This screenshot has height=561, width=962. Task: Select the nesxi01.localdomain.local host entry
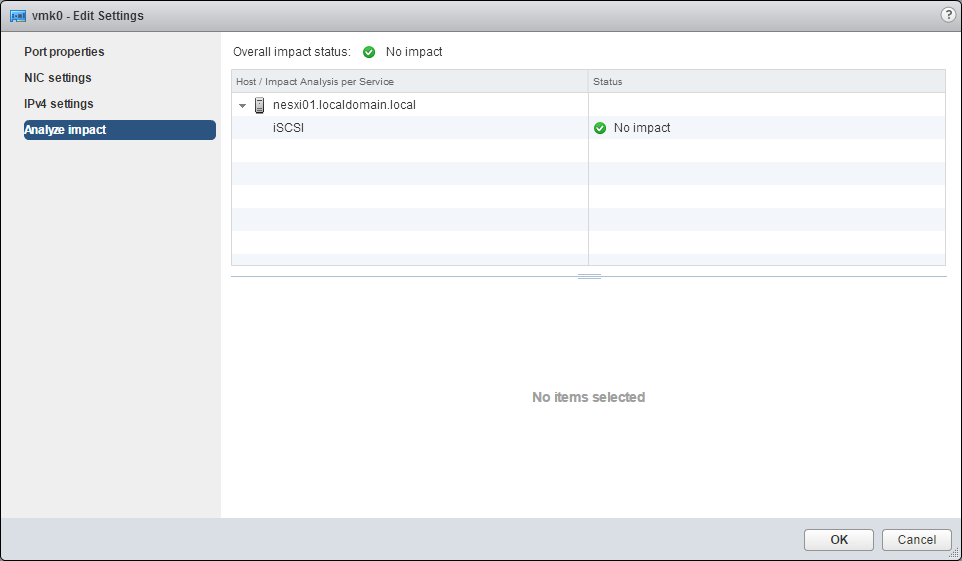(344, 105)
